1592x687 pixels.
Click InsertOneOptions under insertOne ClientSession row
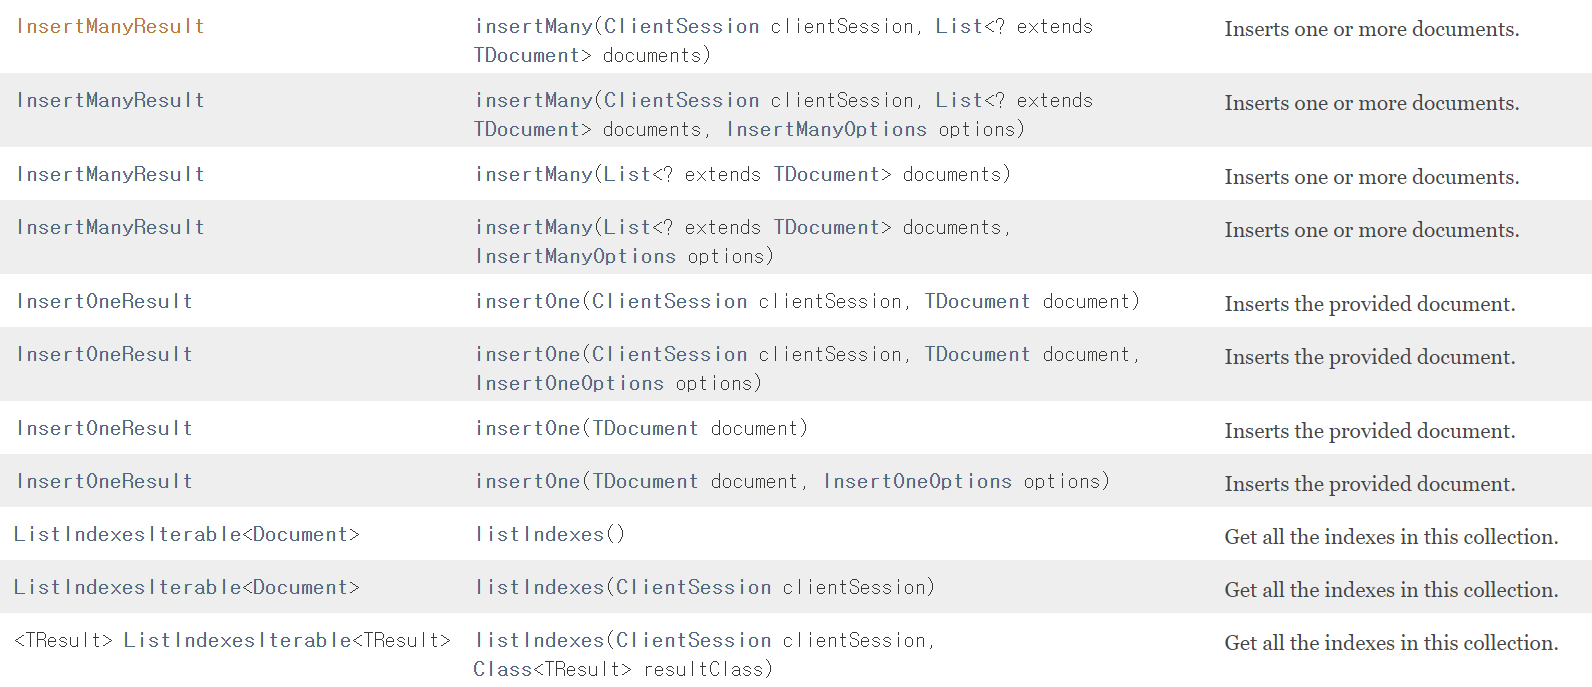pos(569,383)
